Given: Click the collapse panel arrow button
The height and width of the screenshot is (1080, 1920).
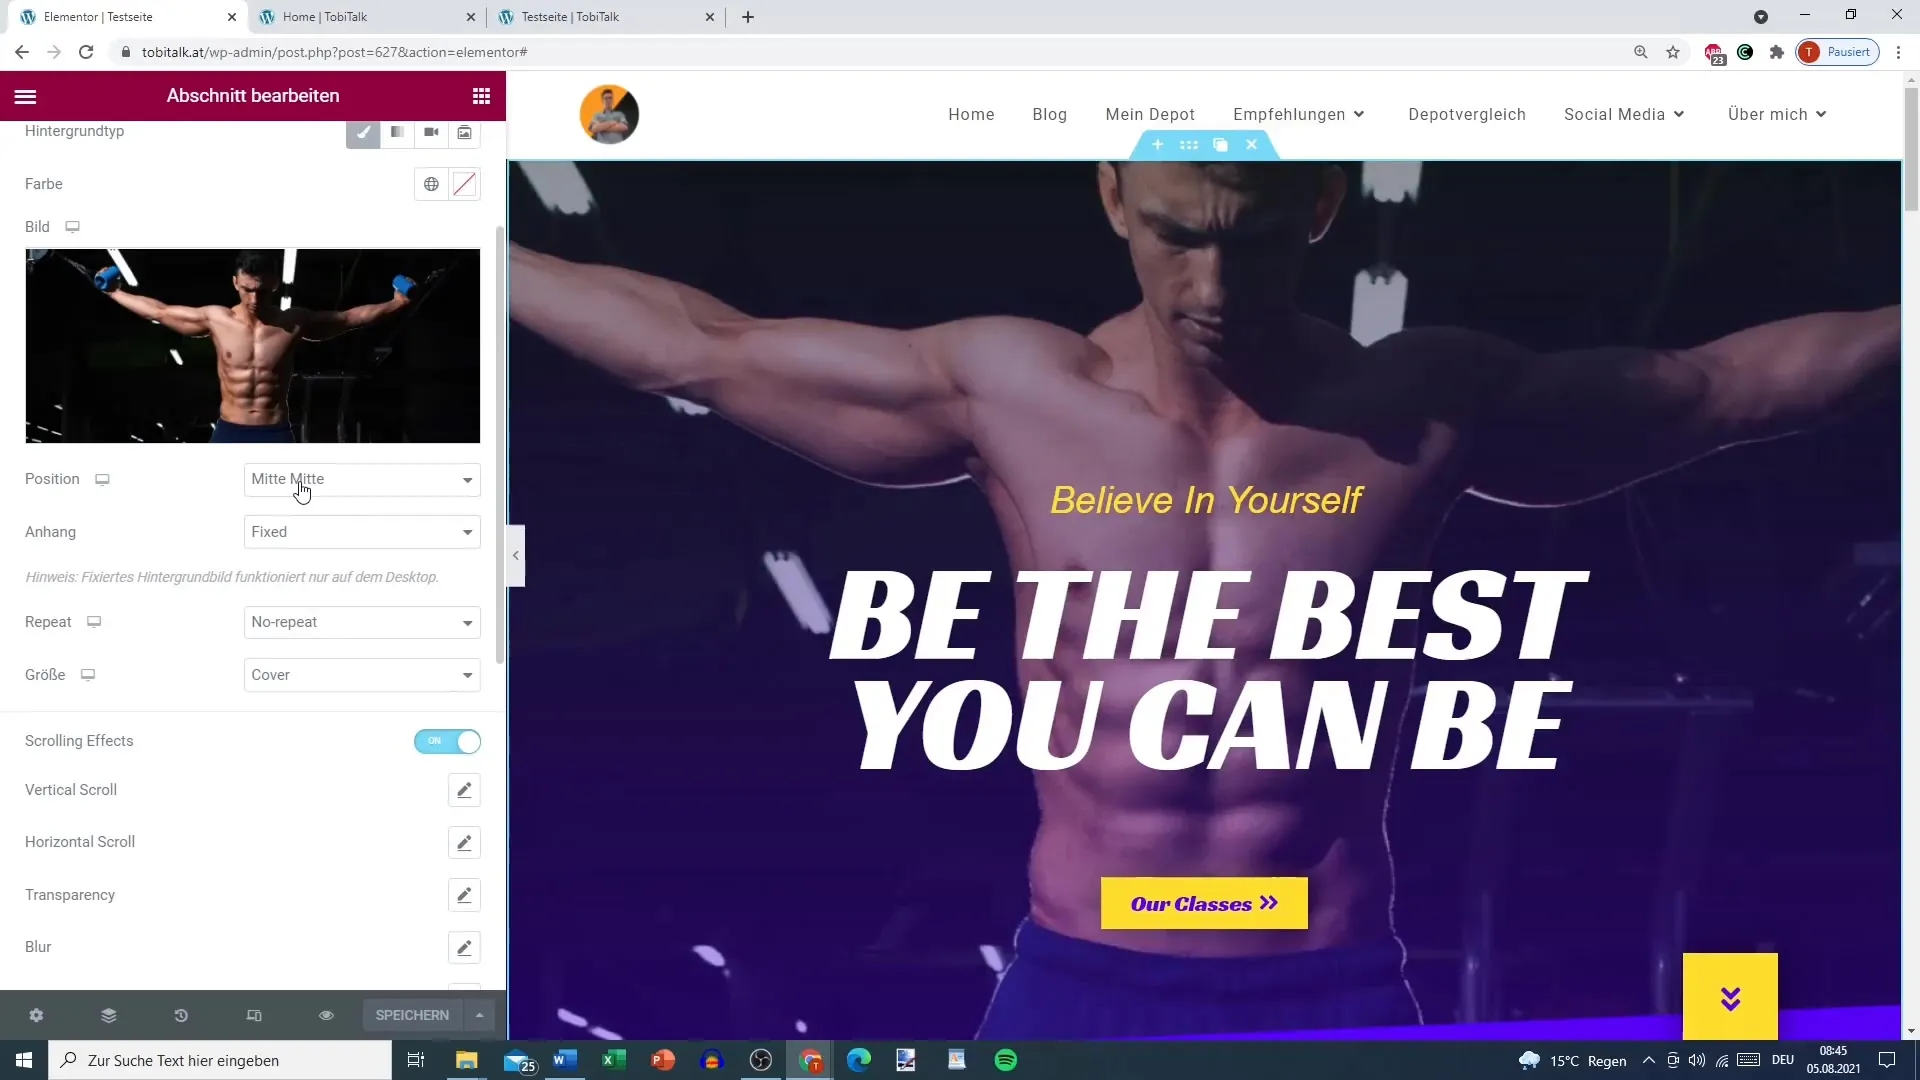Looking at the screenshot, I should pyautogui.click(x=516, y=555).
